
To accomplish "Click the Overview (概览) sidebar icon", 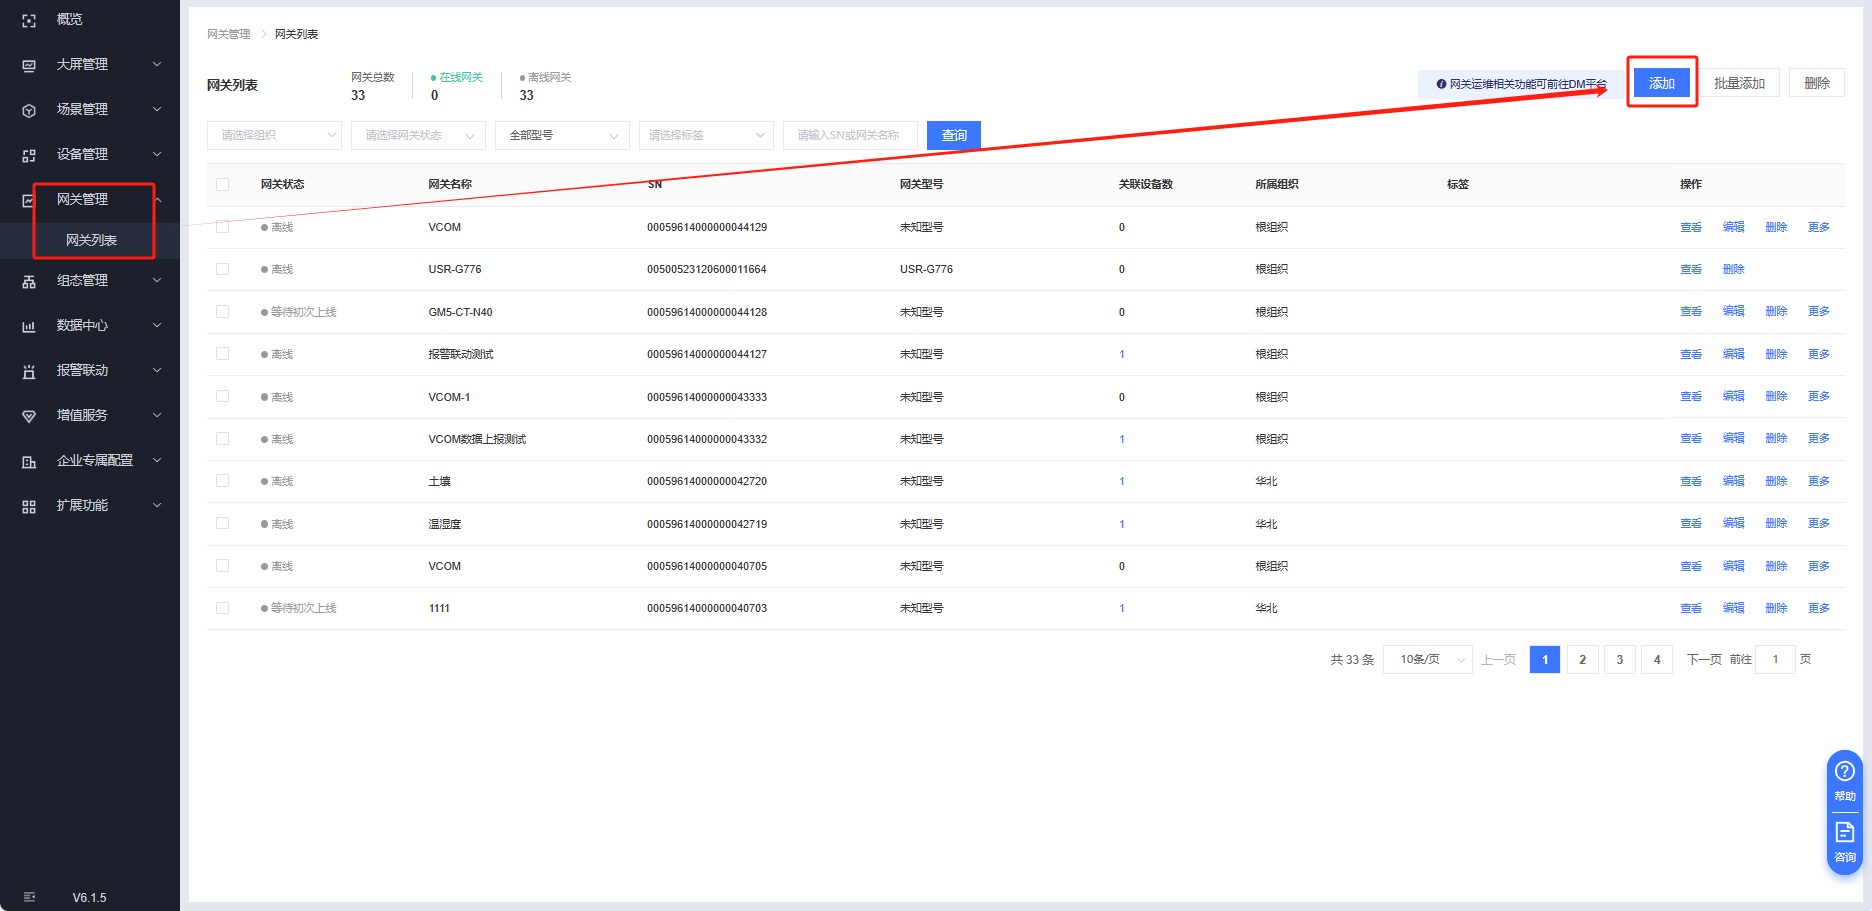I will (x=29, y=20).
